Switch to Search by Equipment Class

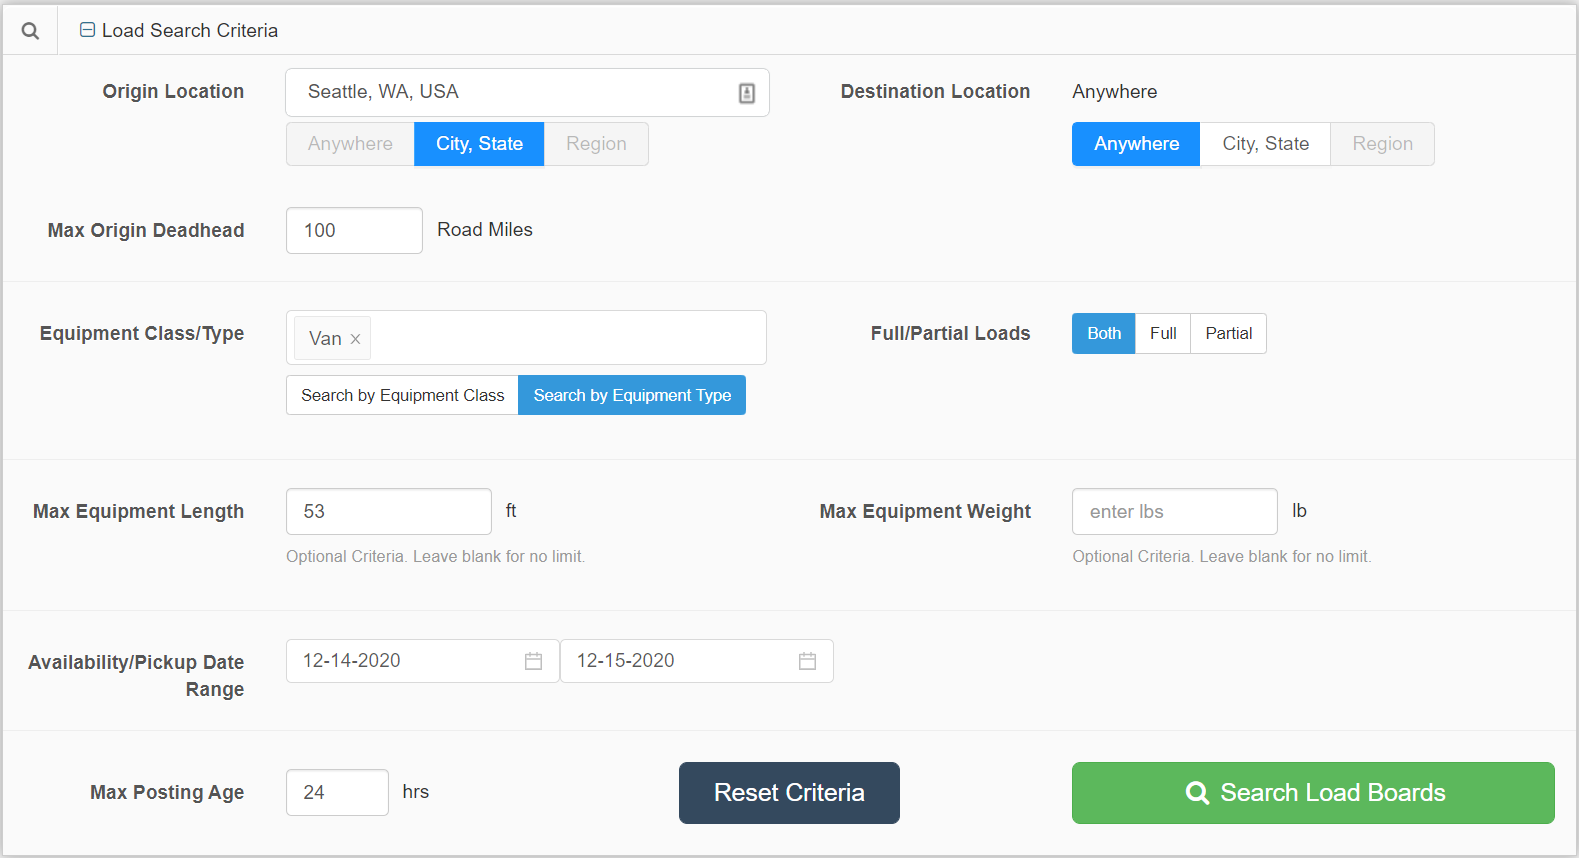coord(402,395)
